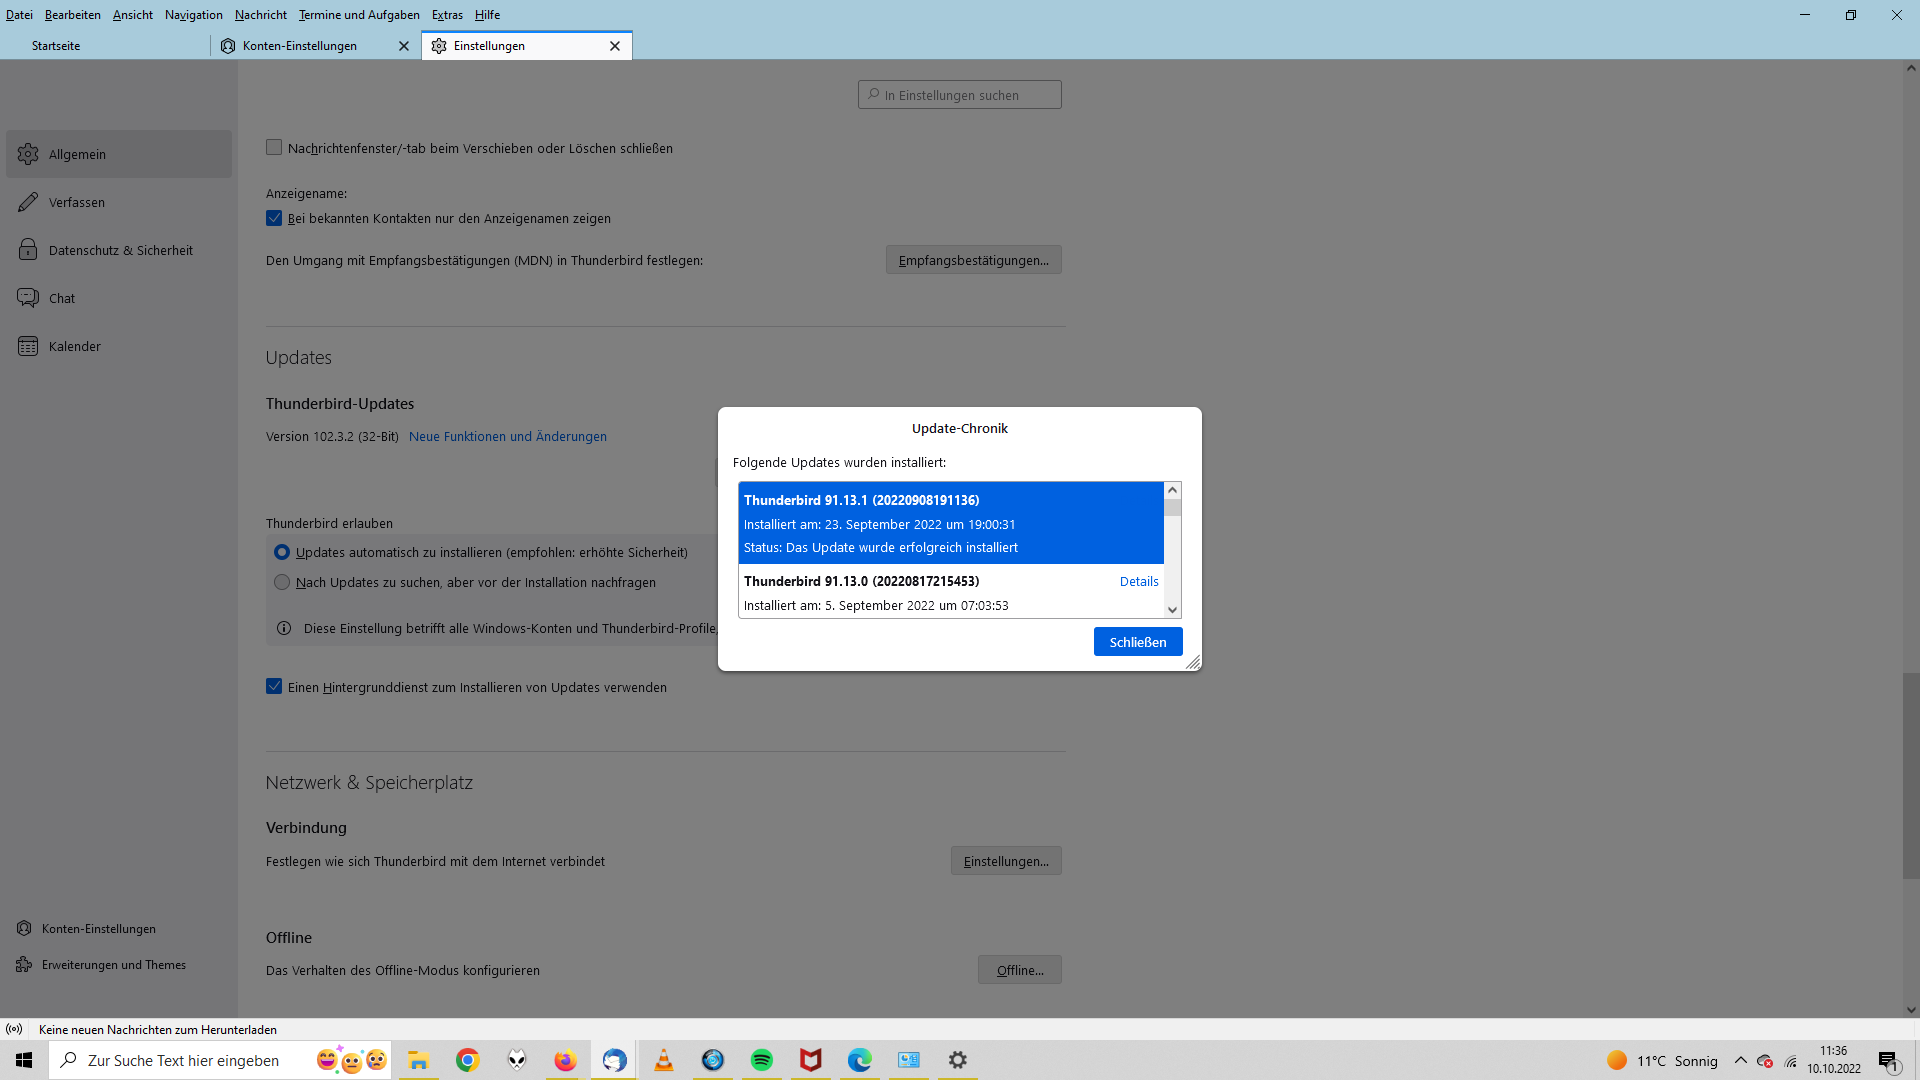1920x1080 pixels.
Task: Click the In Einstellungen suchen field
Action: click(x=960, y=95)
